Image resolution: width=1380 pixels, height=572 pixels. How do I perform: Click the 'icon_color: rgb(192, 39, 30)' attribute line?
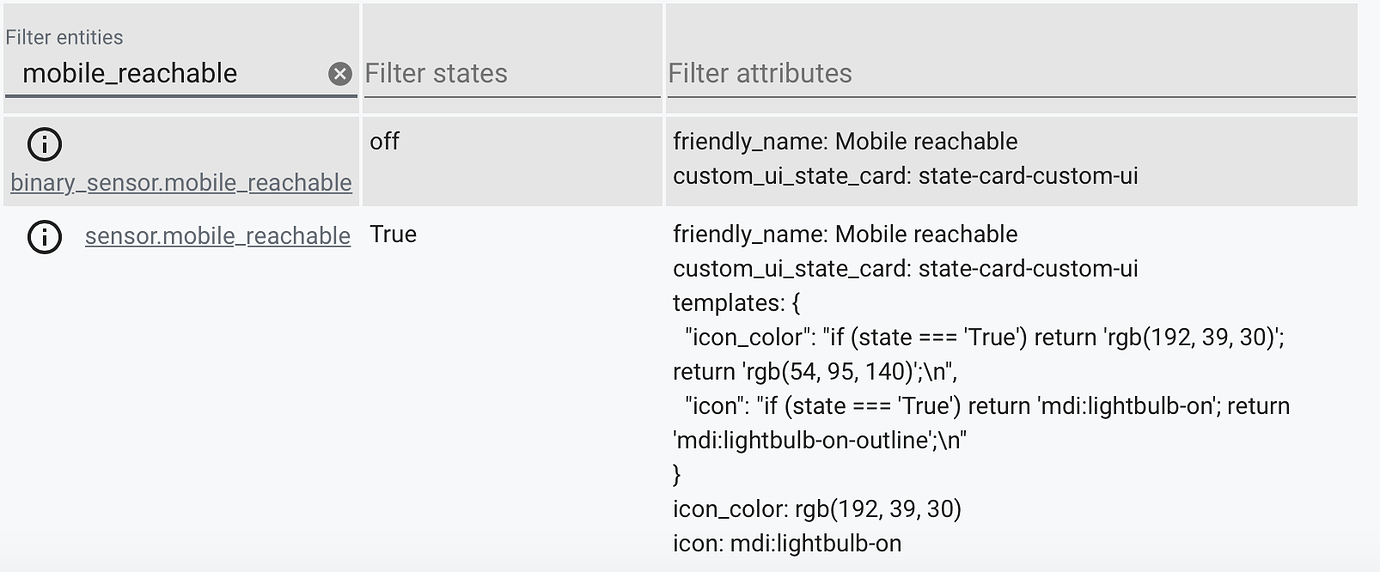(816, 509)
